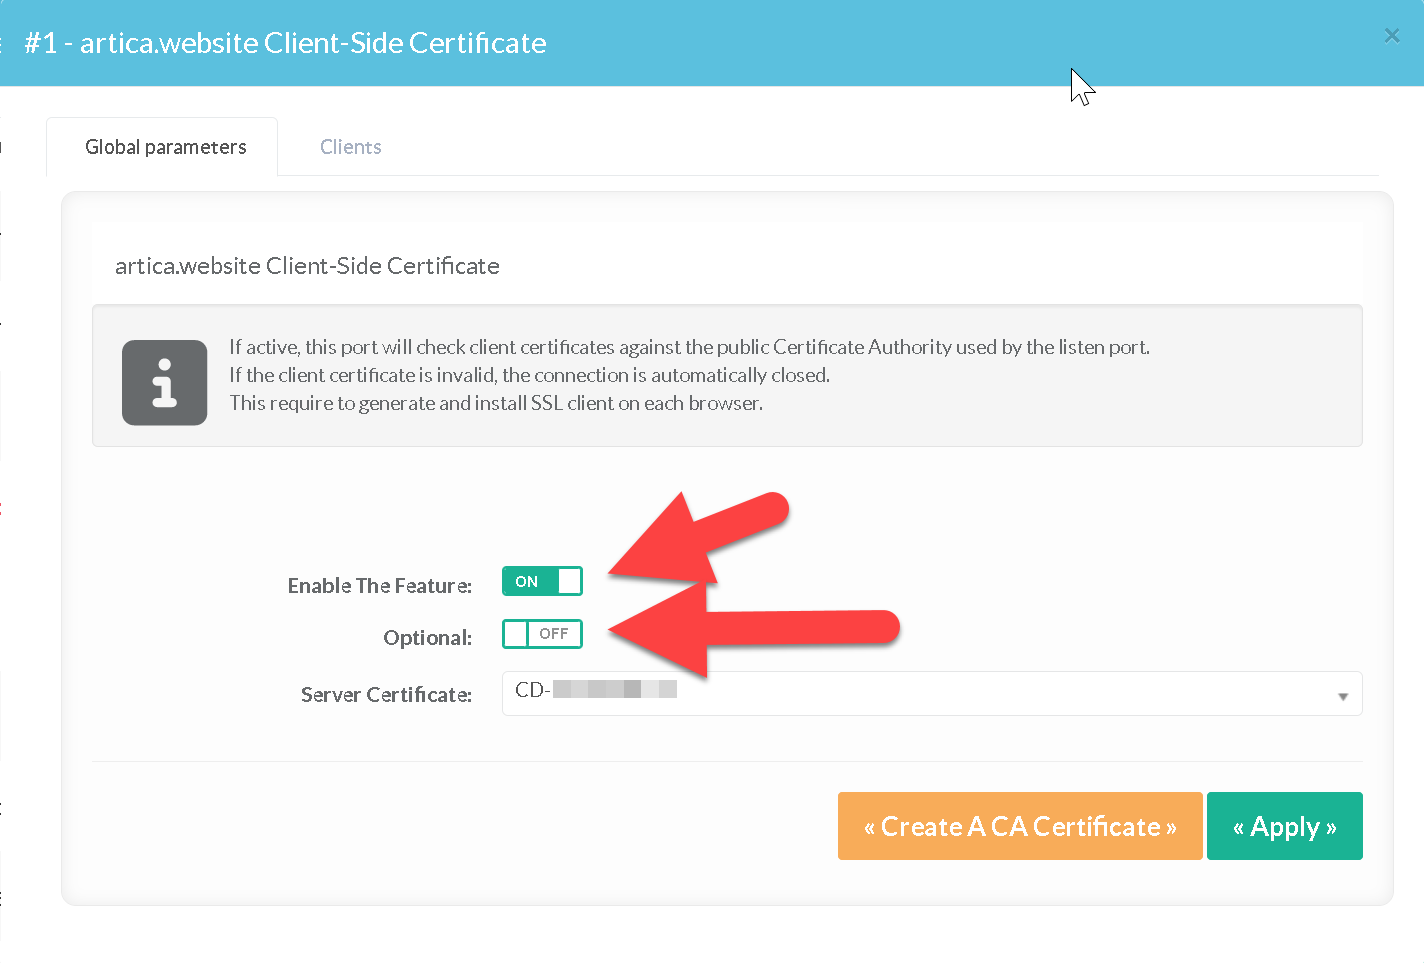1424x963 pixels.
Task: Click the 'If active, this port' info line
Action: tap(689, 347)
